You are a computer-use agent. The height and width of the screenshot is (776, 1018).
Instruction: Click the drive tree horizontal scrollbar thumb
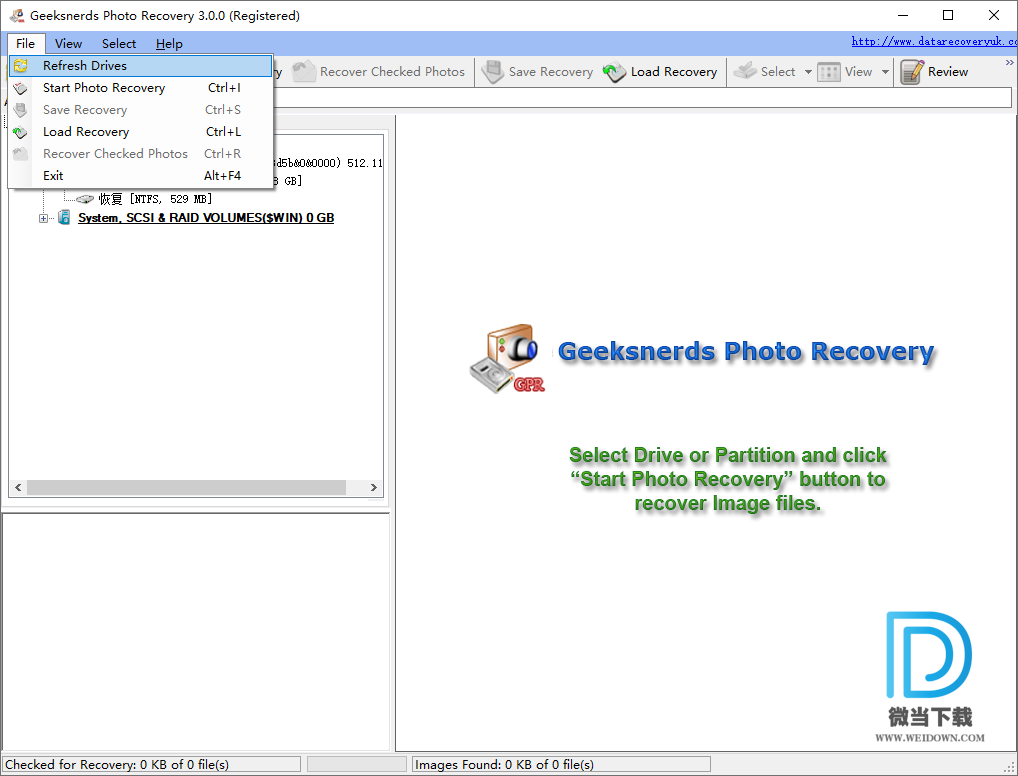[x=186, y=487]
